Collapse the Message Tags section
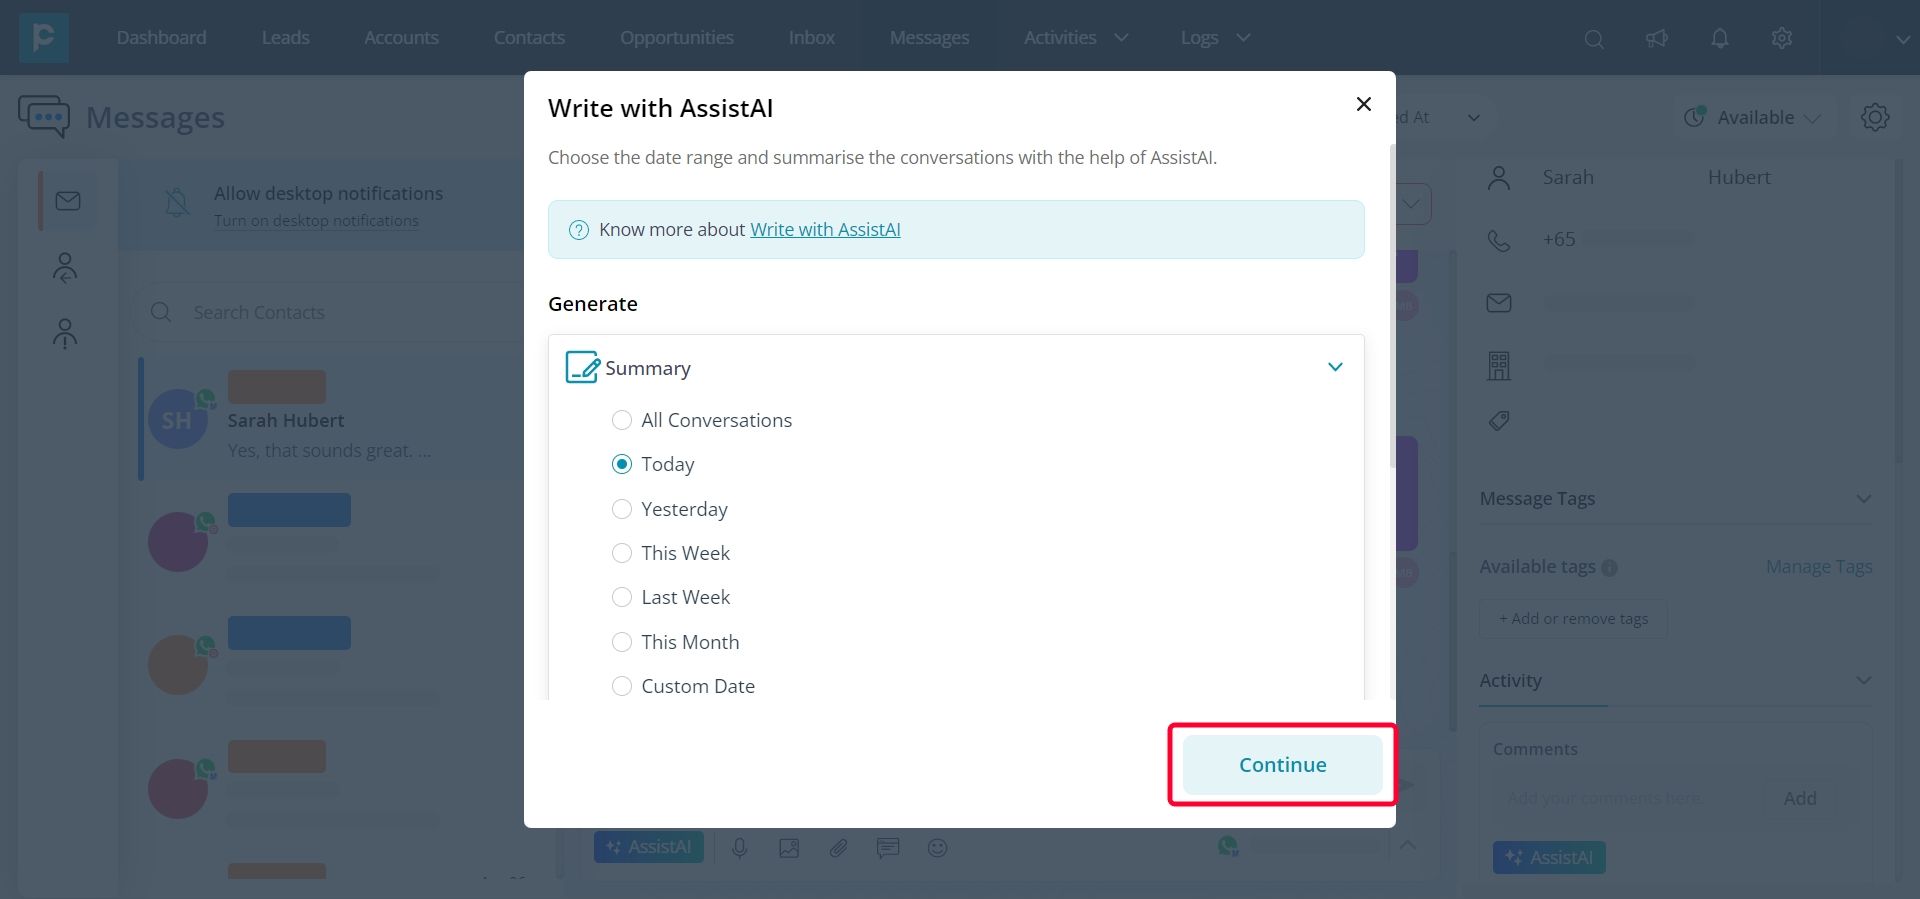Screen dimensions: 1920x899 click(x=1864, y=499)
